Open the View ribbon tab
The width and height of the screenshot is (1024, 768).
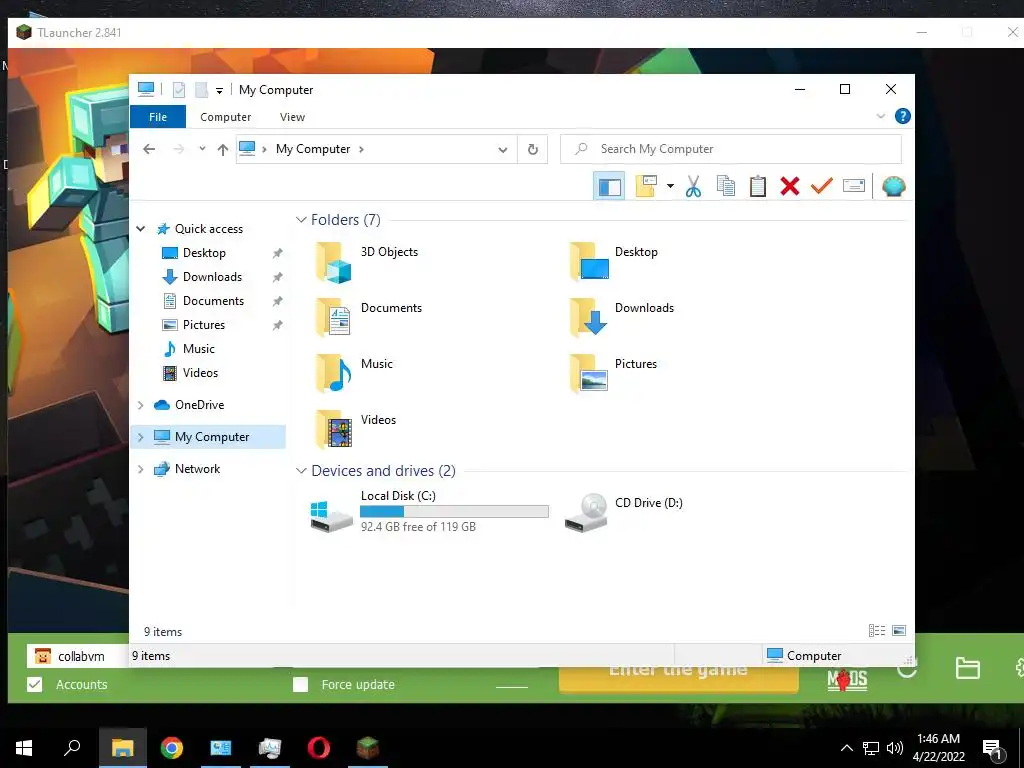pos(292,117)
